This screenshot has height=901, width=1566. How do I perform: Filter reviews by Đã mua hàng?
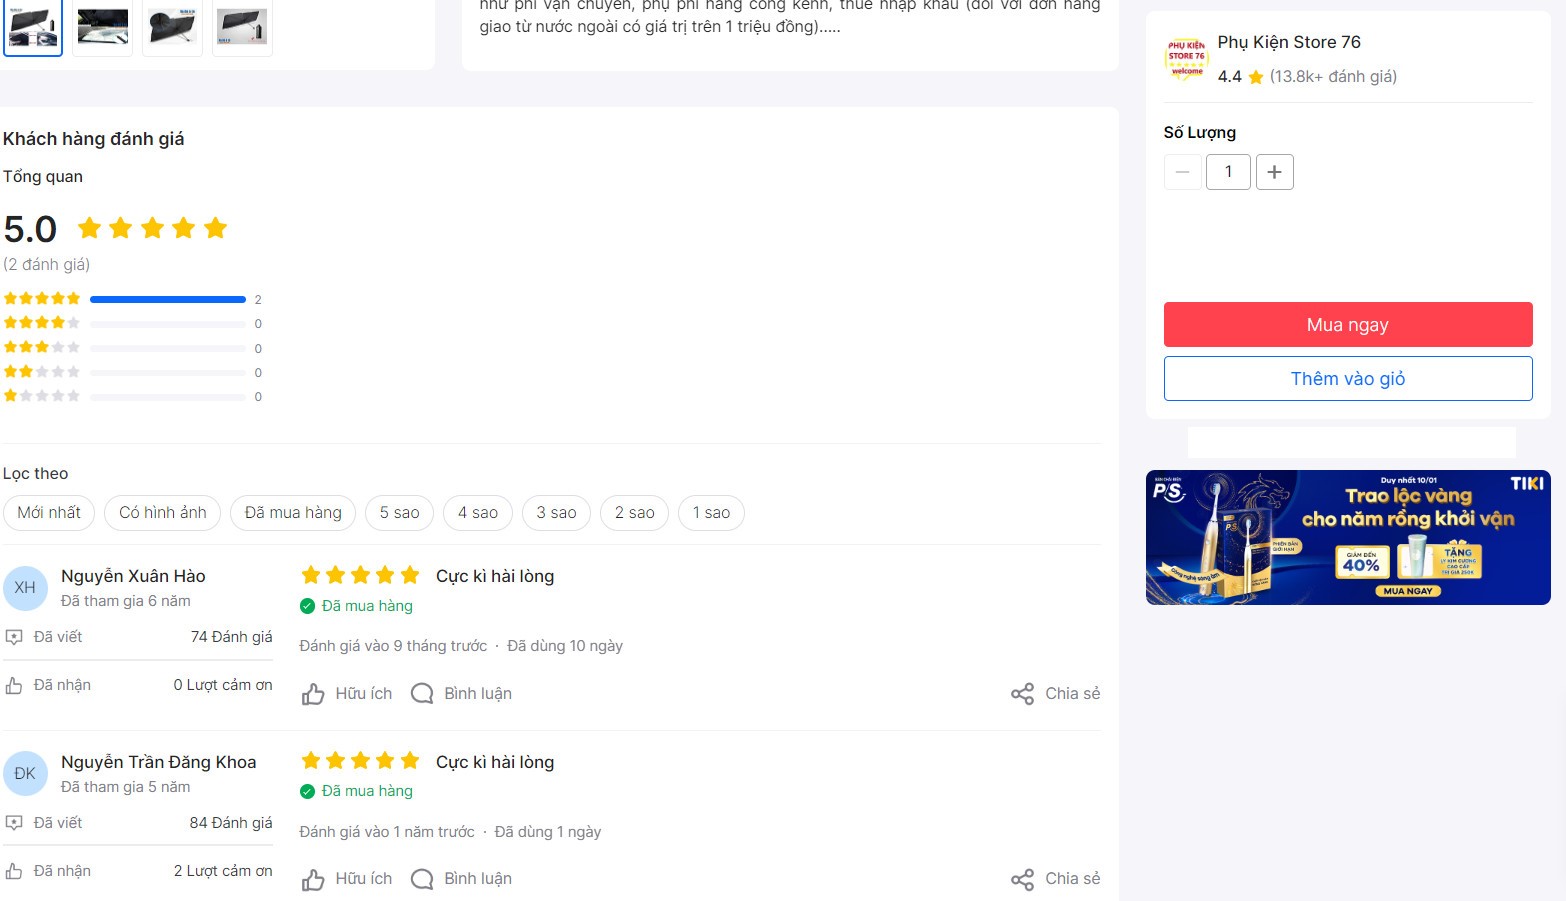point(293,513)
